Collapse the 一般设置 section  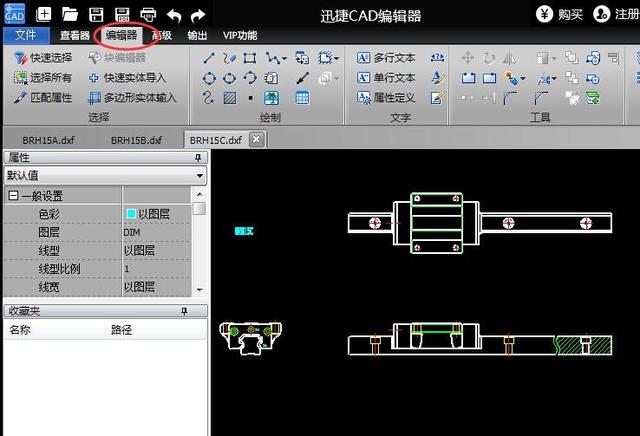(13, 196)
